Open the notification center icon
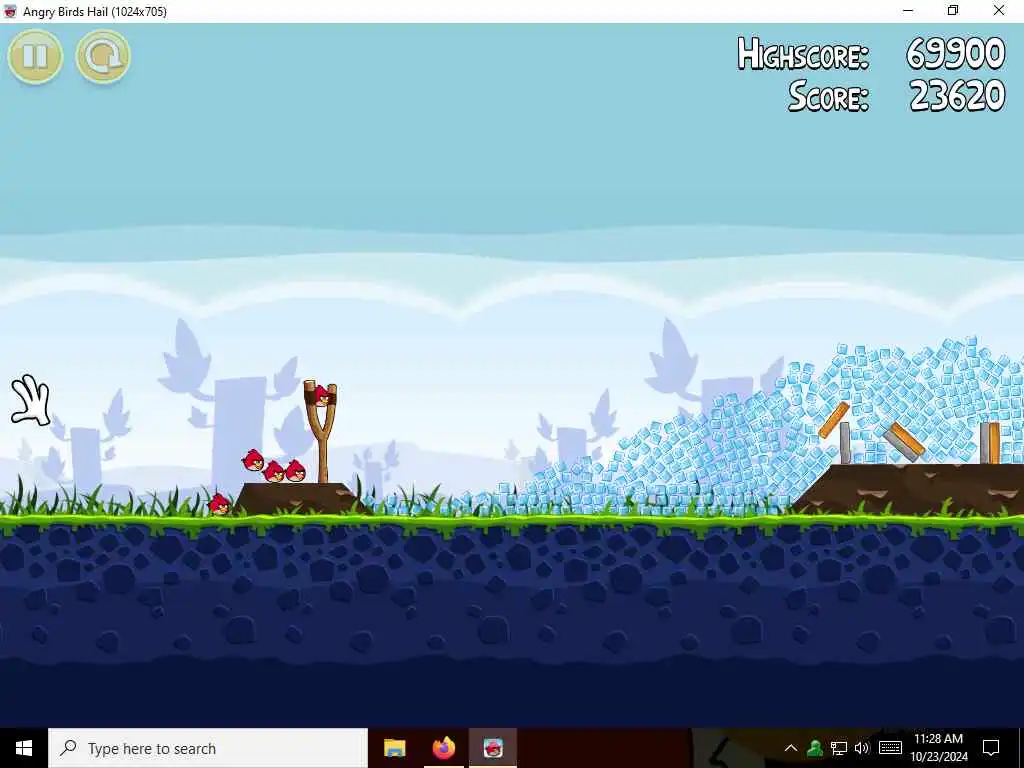This screenshot has height=768, width=1024. click(x=991, y=748)
